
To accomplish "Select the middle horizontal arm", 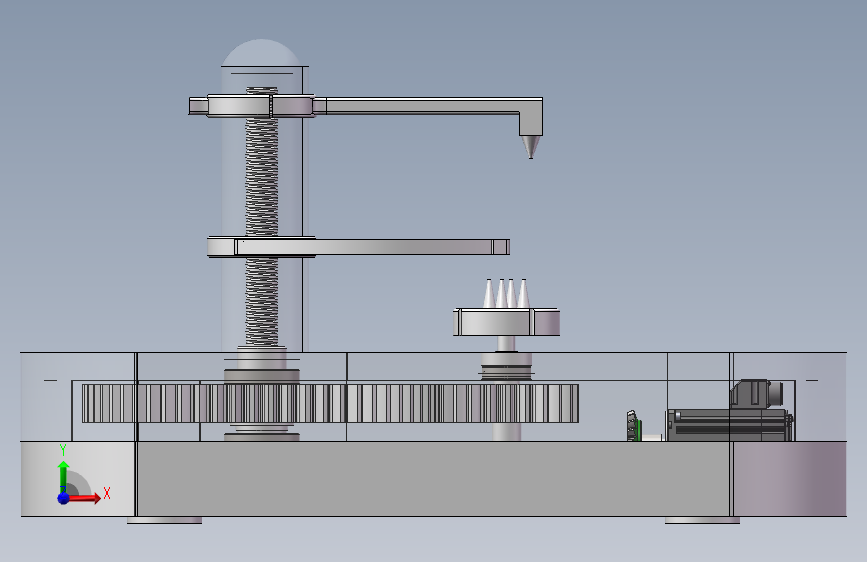I will pos(358,247).
